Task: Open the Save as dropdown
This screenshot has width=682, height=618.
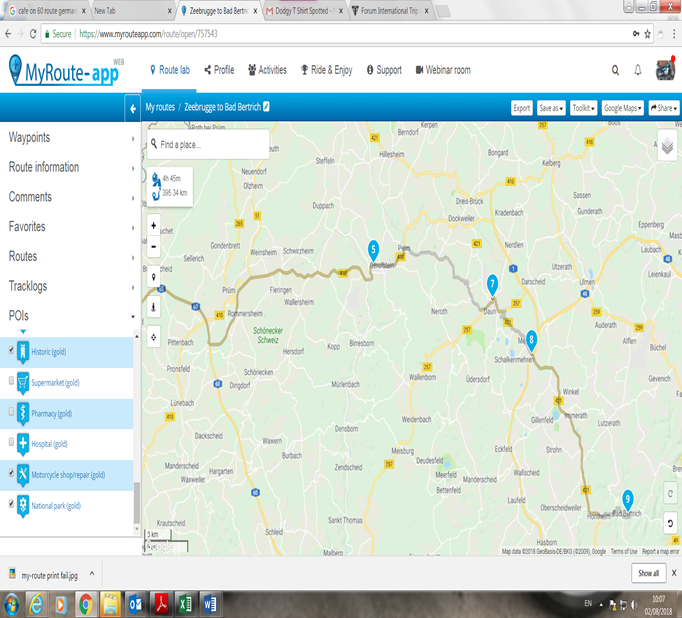Action: tap(551, 108)
